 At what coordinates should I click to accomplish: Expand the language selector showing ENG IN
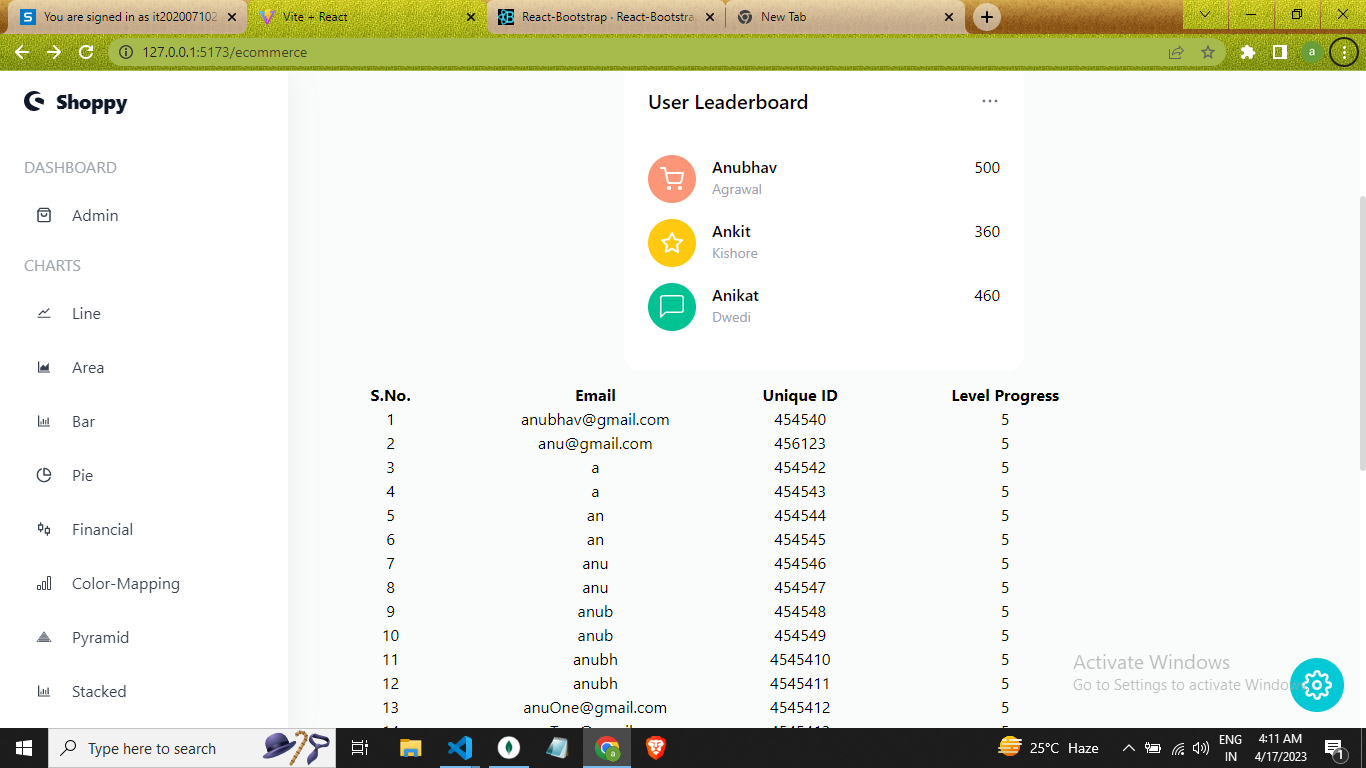pyautogui.click(x=1232, y=747)
